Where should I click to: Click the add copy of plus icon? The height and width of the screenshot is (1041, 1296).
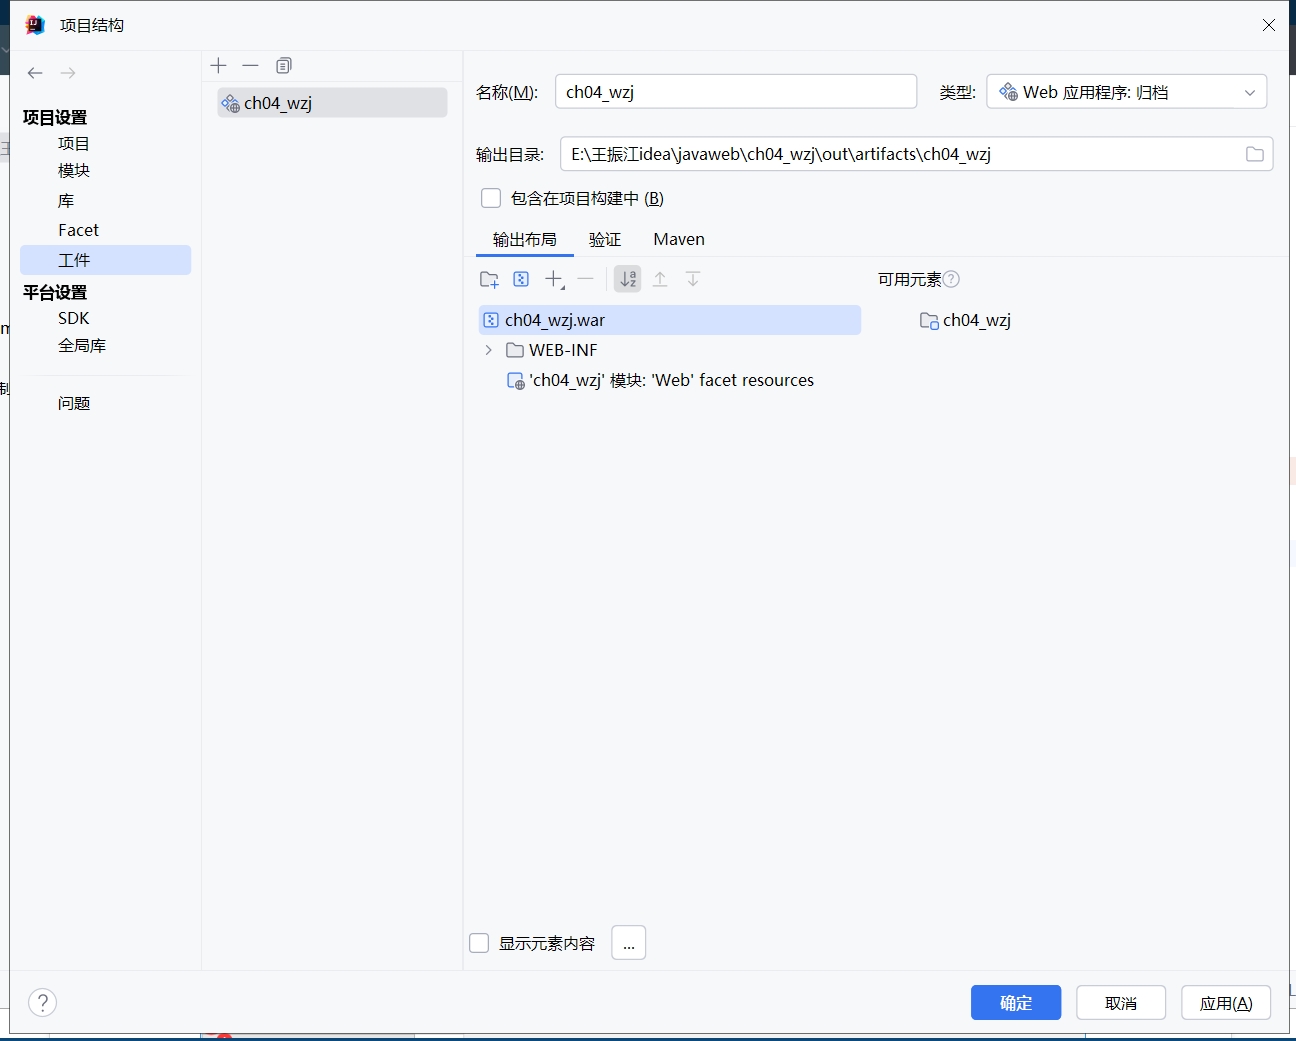554,280
